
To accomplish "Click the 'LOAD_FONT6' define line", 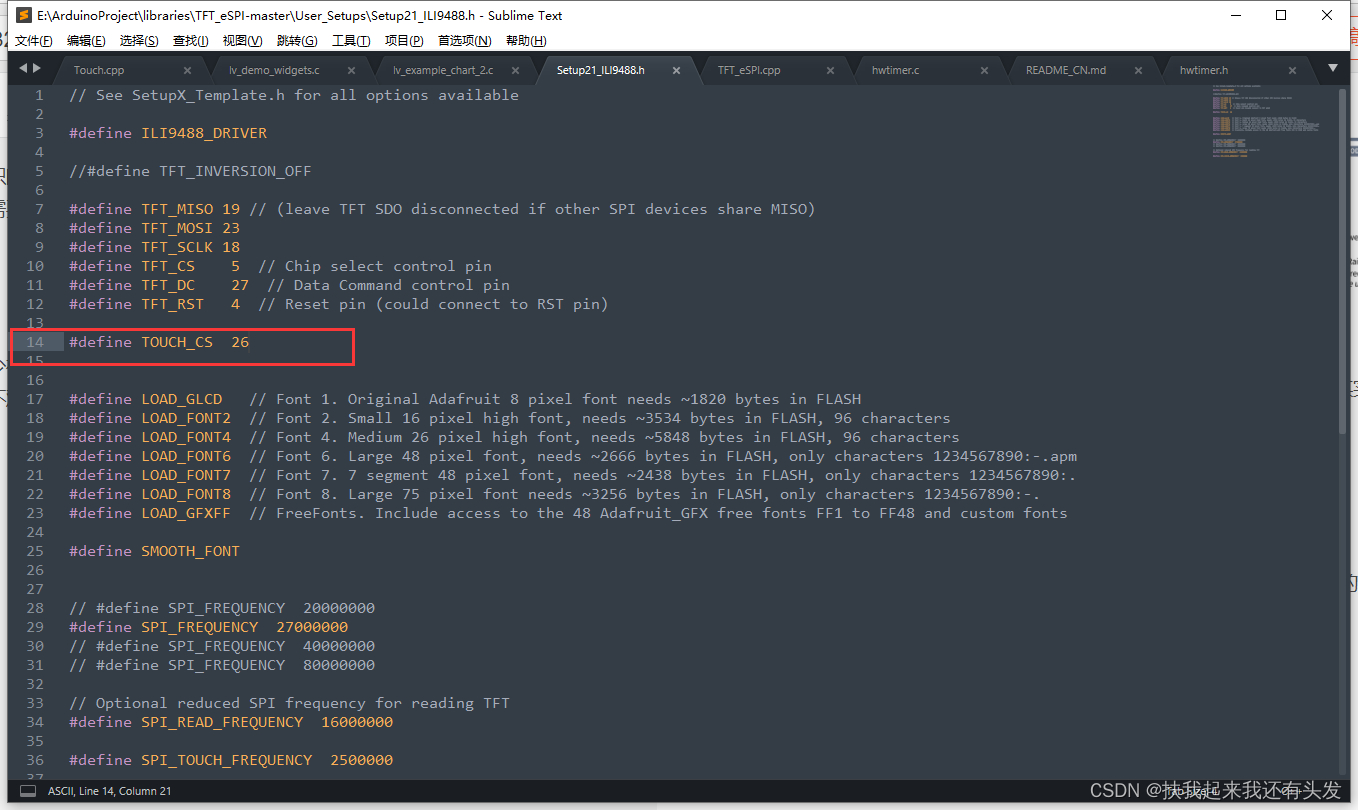I will [573, 456].
